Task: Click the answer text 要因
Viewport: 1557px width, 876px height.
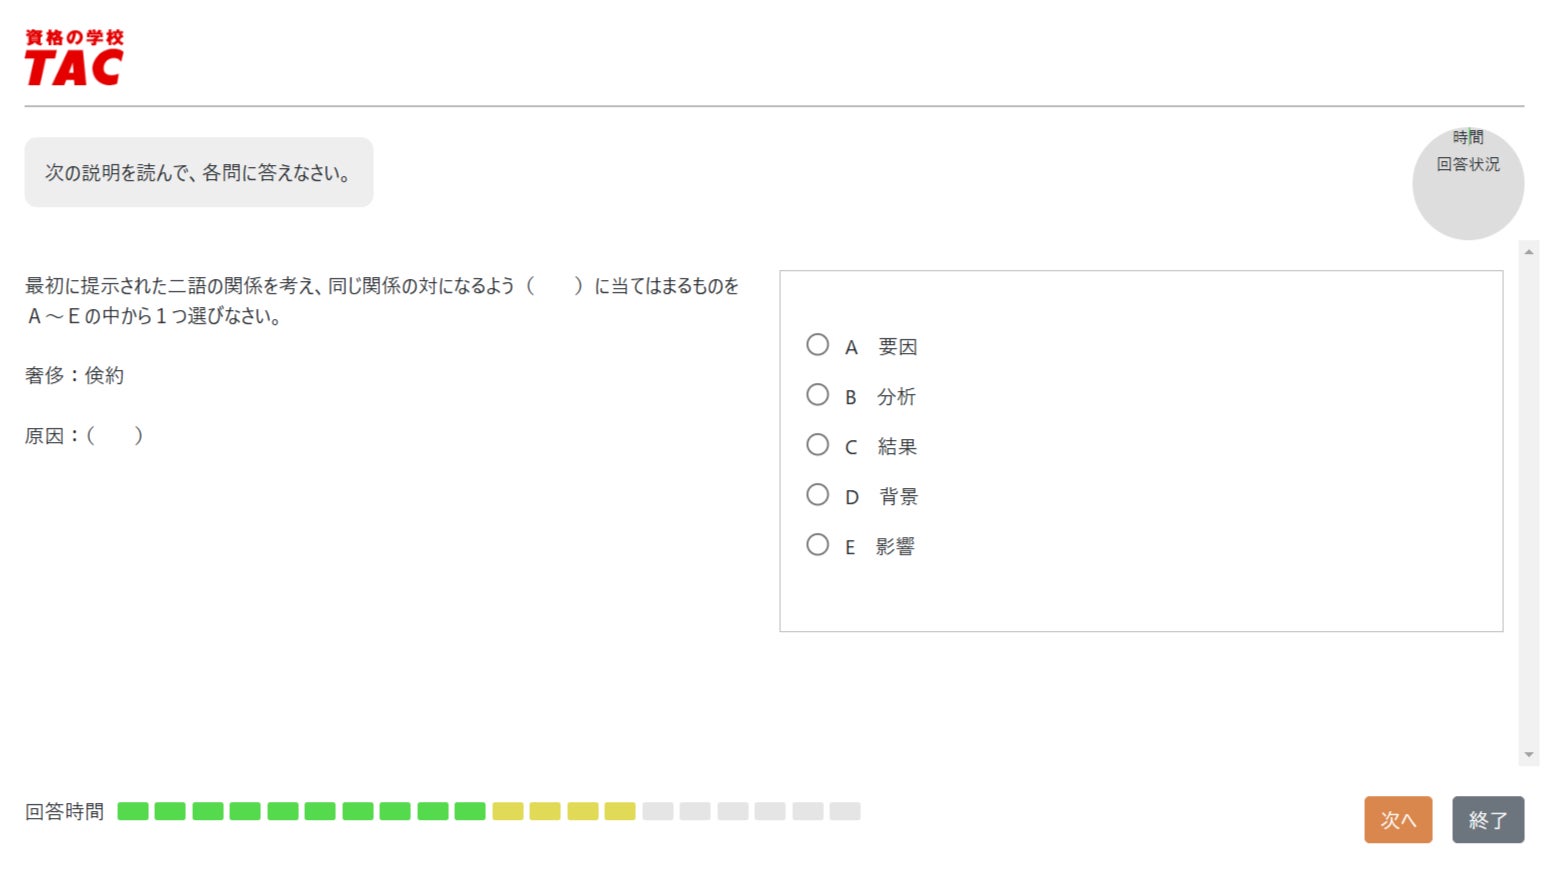Action: pyautogui.click(x=897, y=347)
